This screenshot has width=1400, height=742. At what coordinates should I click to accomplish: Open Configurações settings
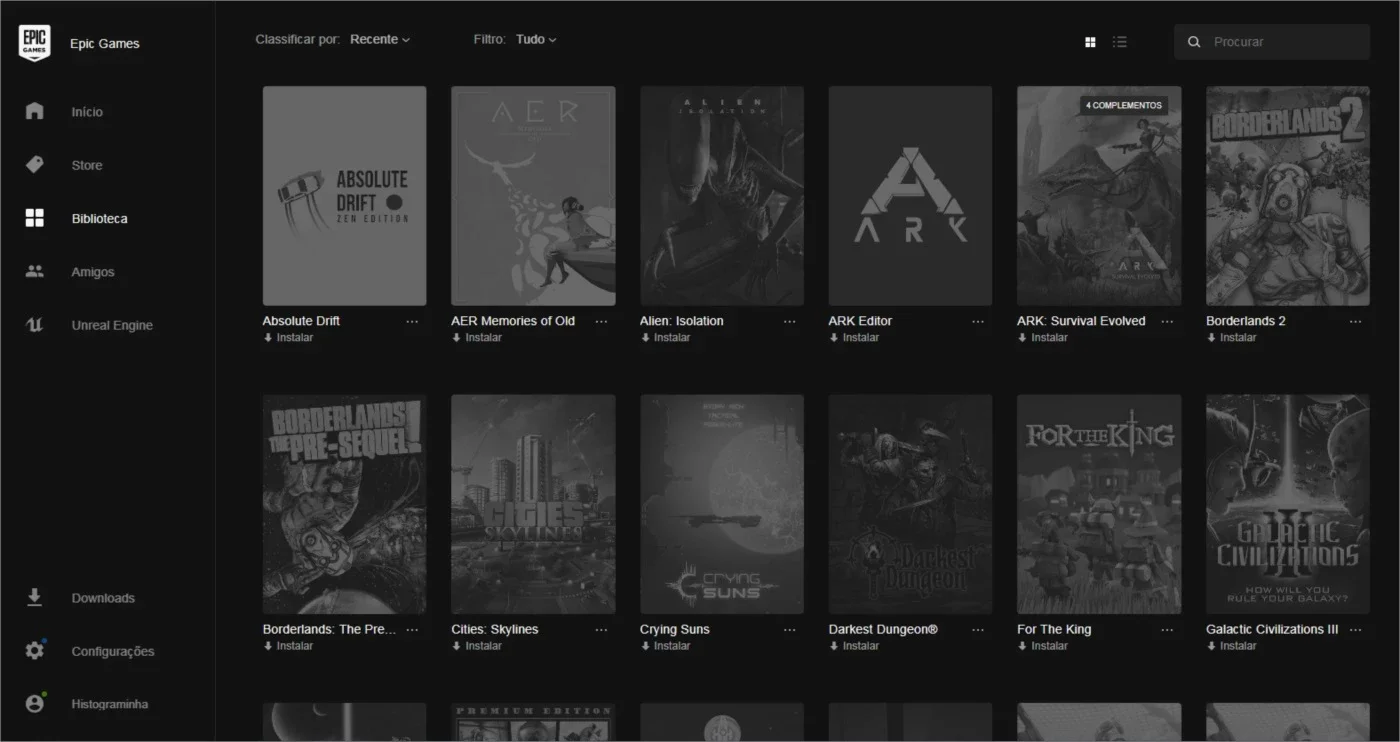113,651
